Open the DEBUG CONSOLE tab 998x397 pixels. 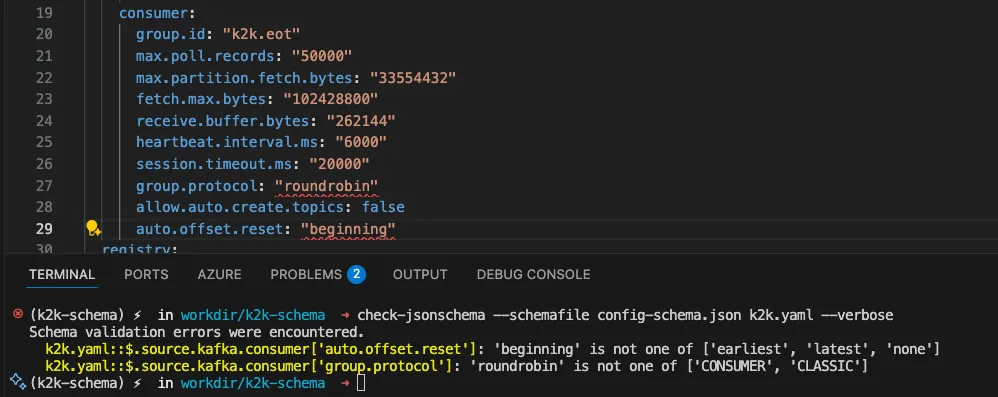(533, 274)
